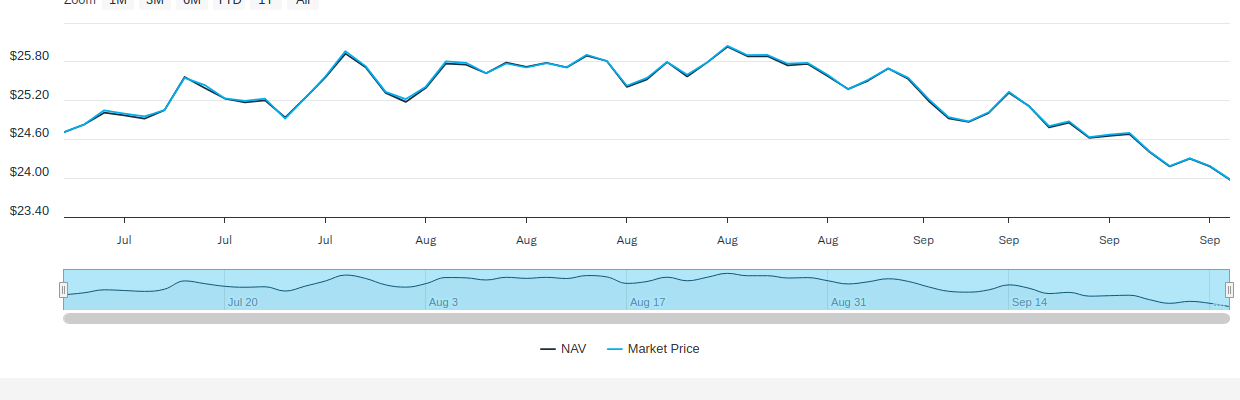Click the final lowest point of the price line
Viewport: 1240px width, 400px height.
(x=1229, y=179)
